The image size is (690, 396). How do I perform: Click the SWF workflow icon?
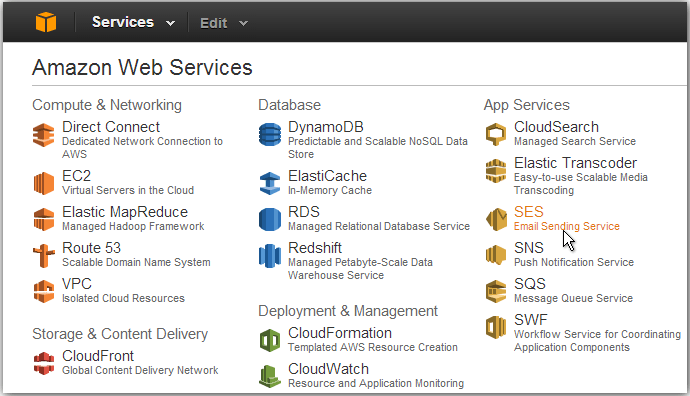point(496,327)
